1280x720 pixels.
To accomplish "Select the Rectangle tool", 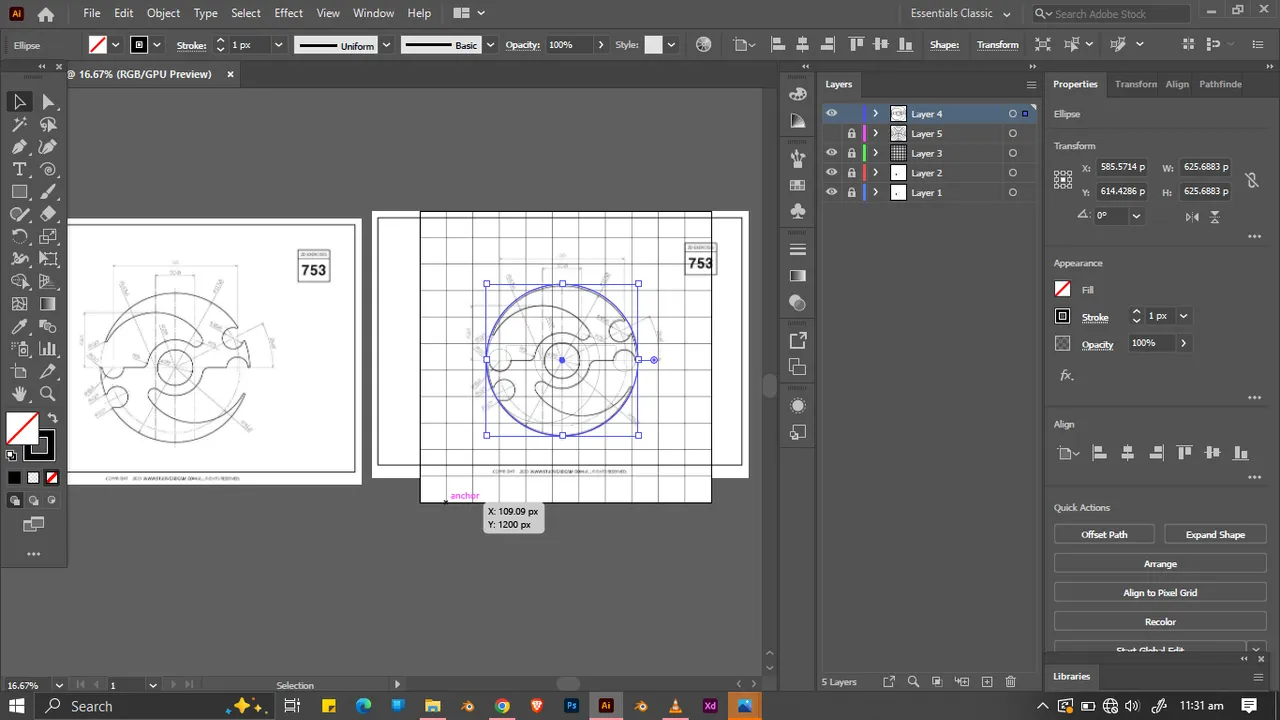I will tap(19, 192).
